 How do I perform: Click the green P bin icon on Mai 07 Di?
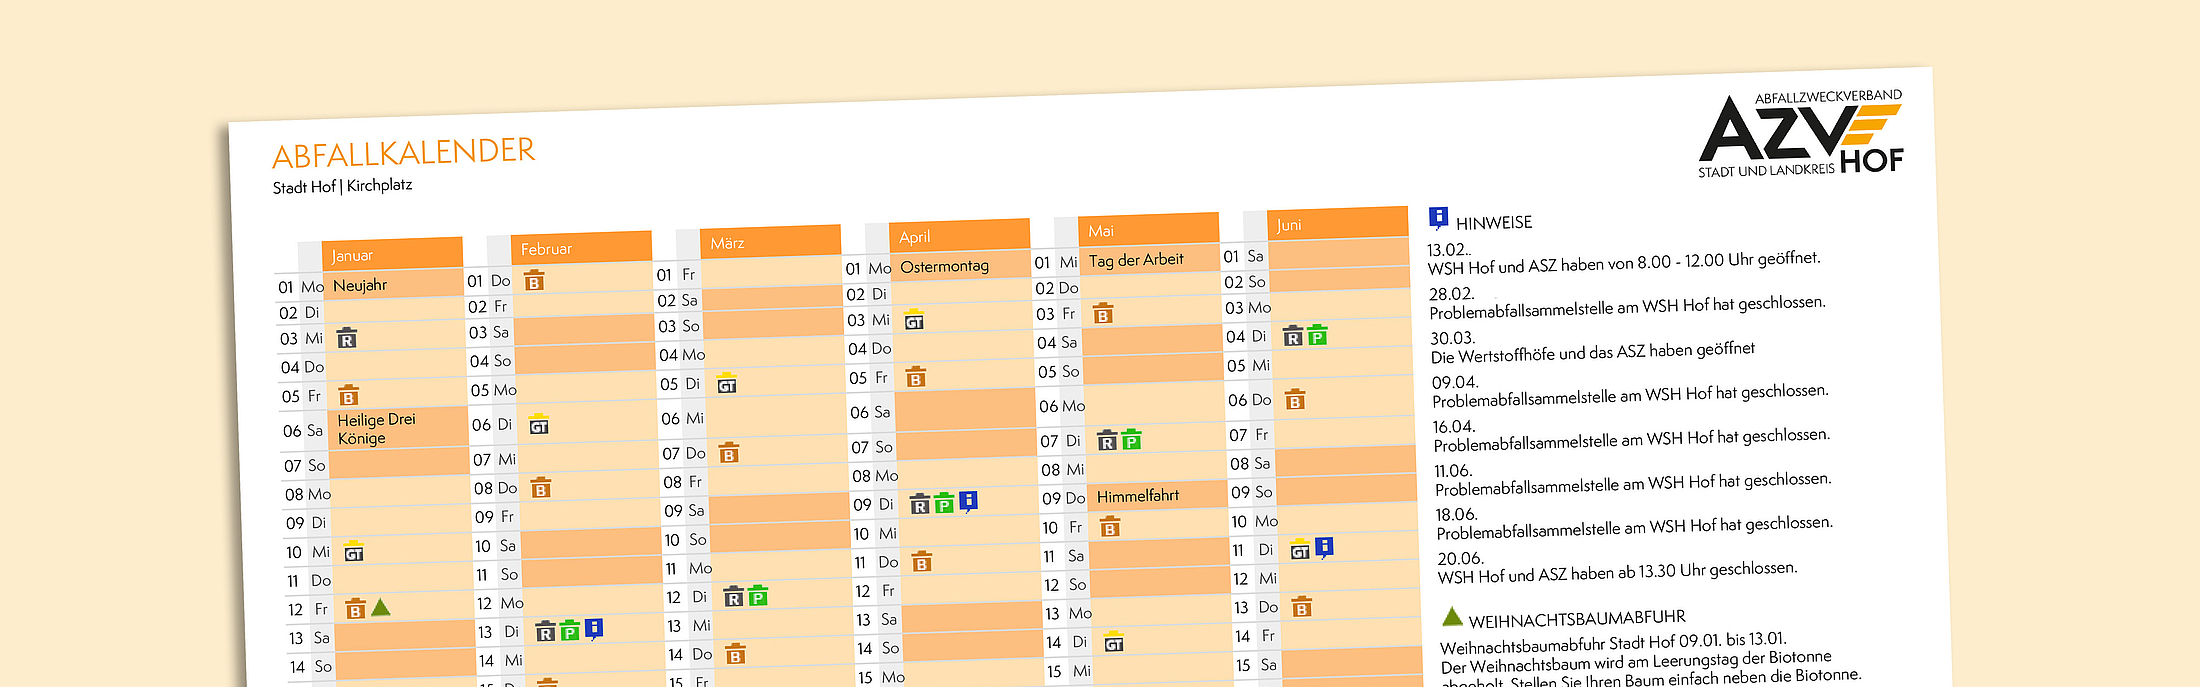click(x=1131, y=439)
